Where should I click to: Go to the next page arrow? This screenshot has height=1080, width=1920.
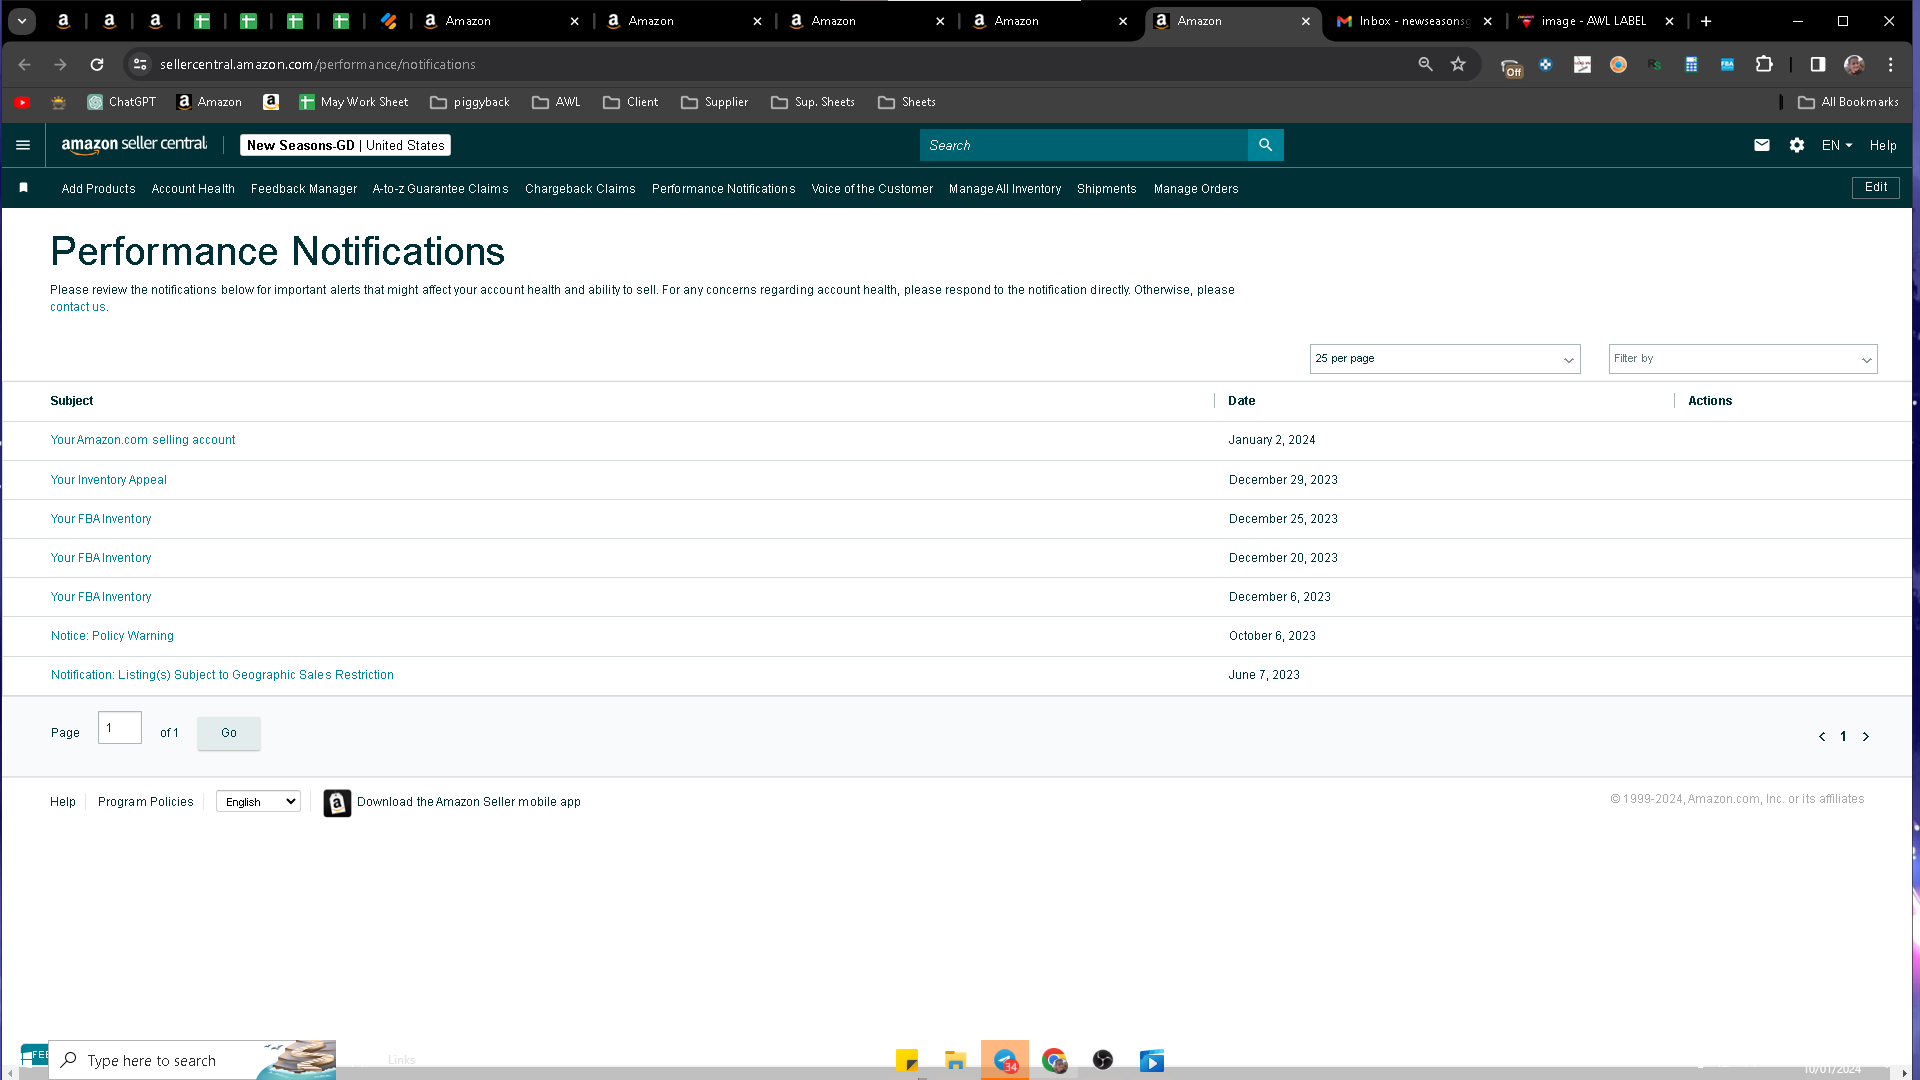[x=1865, y=737]
